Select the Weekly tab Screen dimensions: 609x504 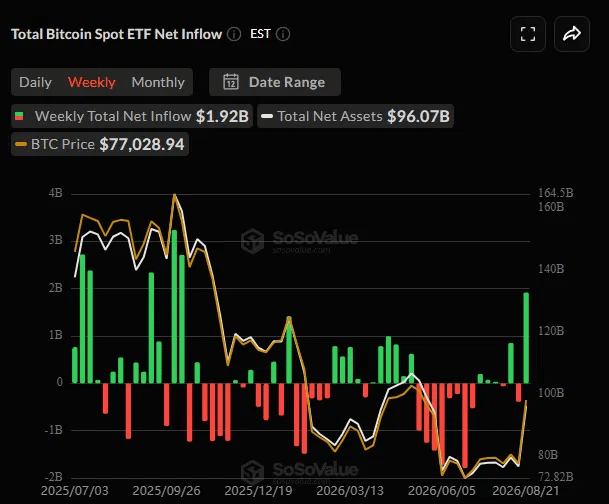coord(92,82)
